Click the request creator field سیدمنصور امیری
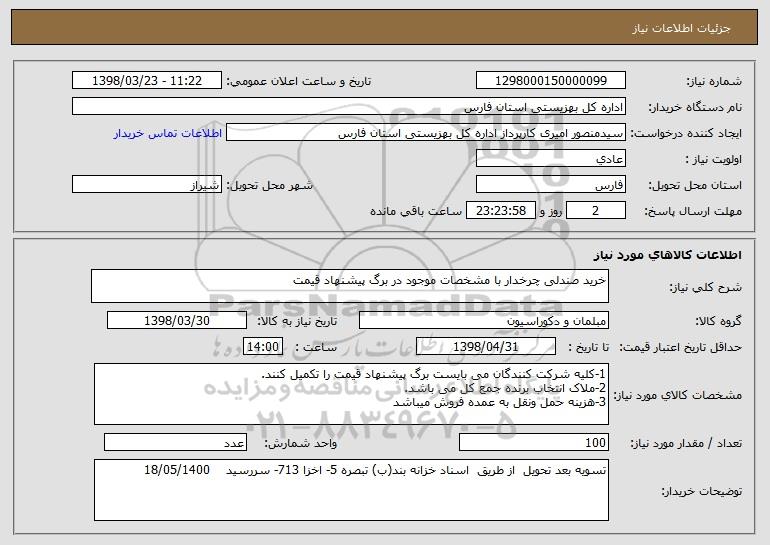770x545 pixels. (x=426, y=133)
